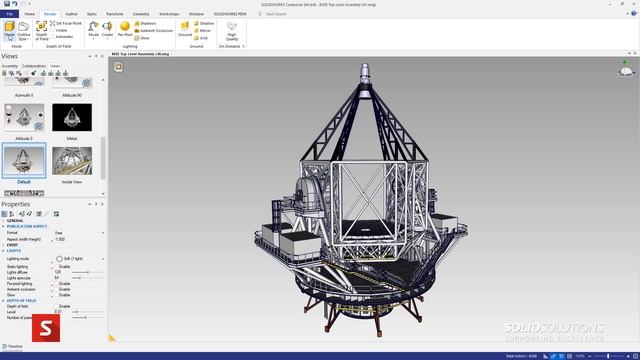The width and height of the screenshot is (640, 360).
Task: Click the Start Search field
Action: point(276,14)
